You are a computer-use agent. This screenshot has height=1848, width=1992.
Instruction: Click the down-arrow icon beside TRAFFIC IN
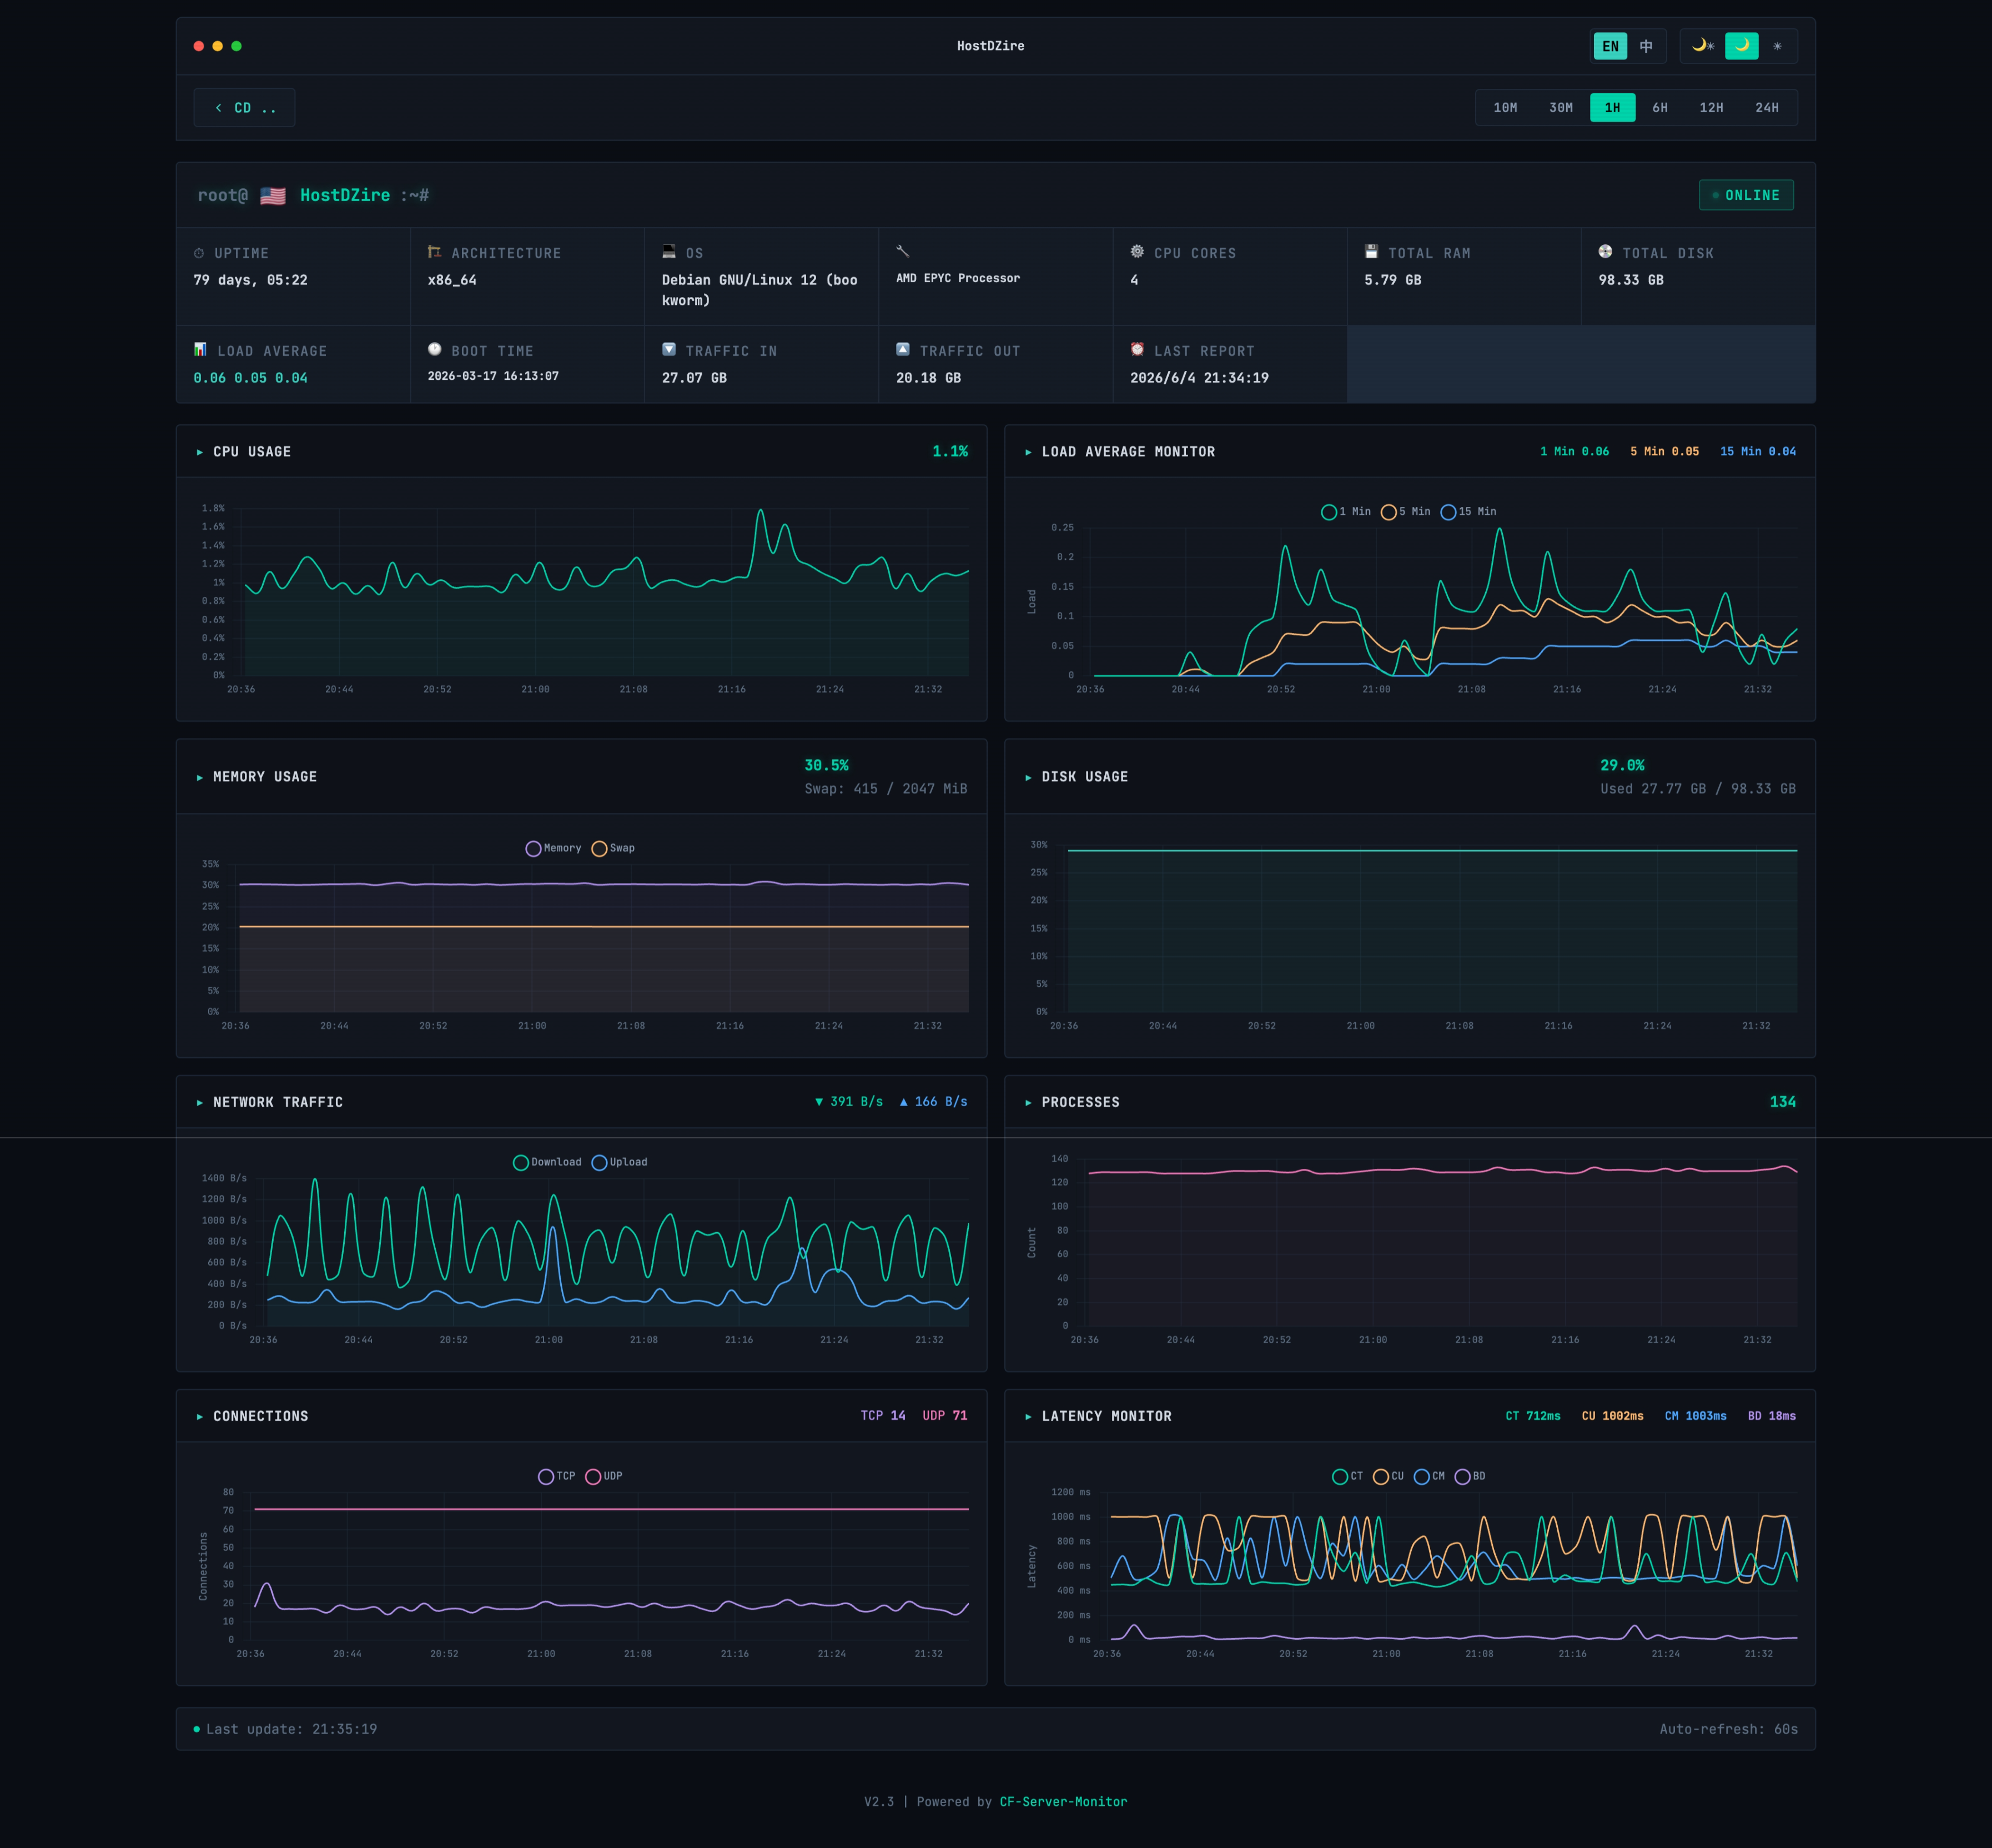coord(669,349)
